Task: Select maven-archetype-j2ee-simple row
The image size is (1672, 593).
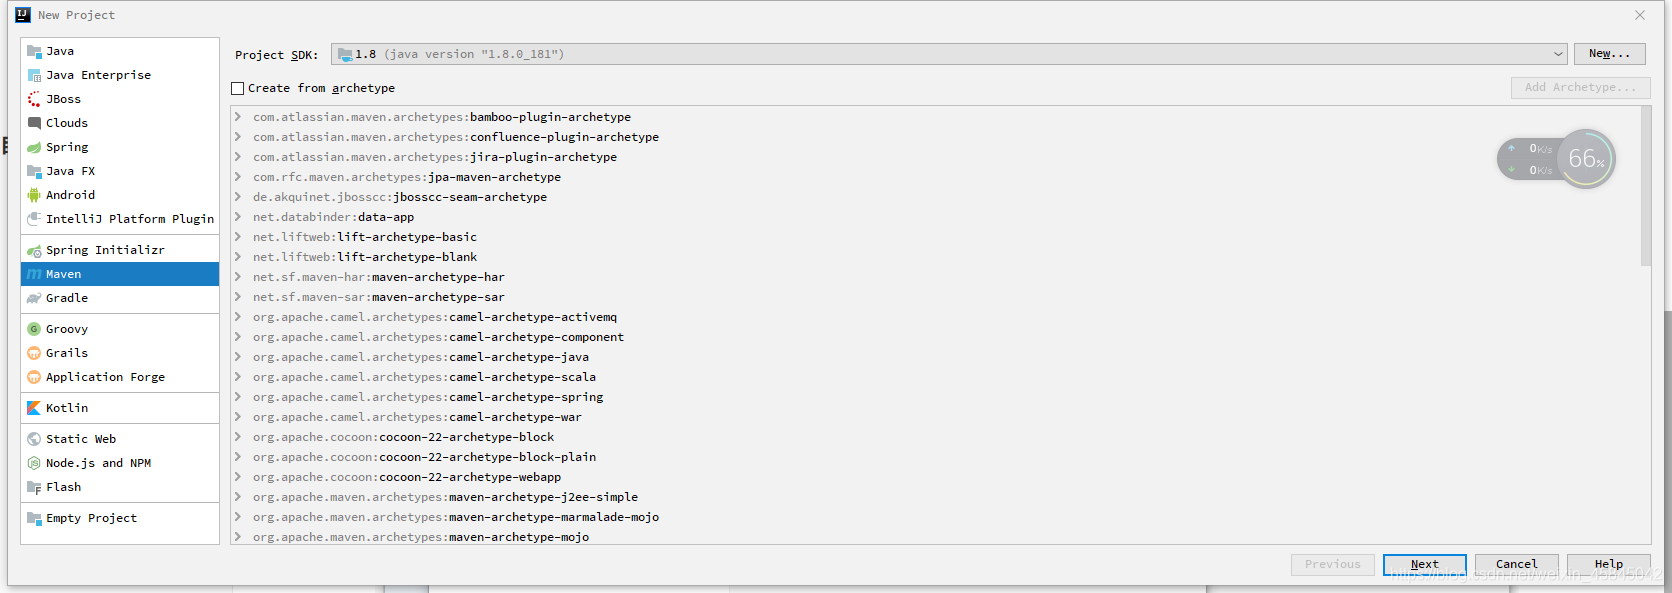Action: [936, 497]
